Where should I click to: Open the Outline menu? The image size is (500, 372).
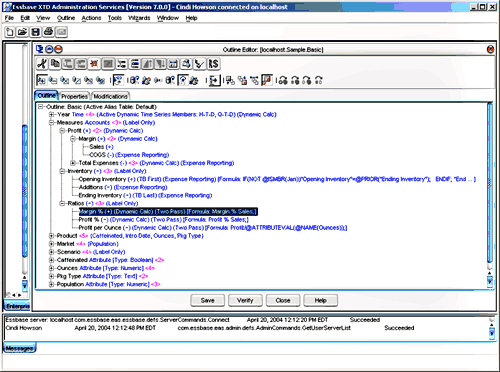(x=66, y=18)
